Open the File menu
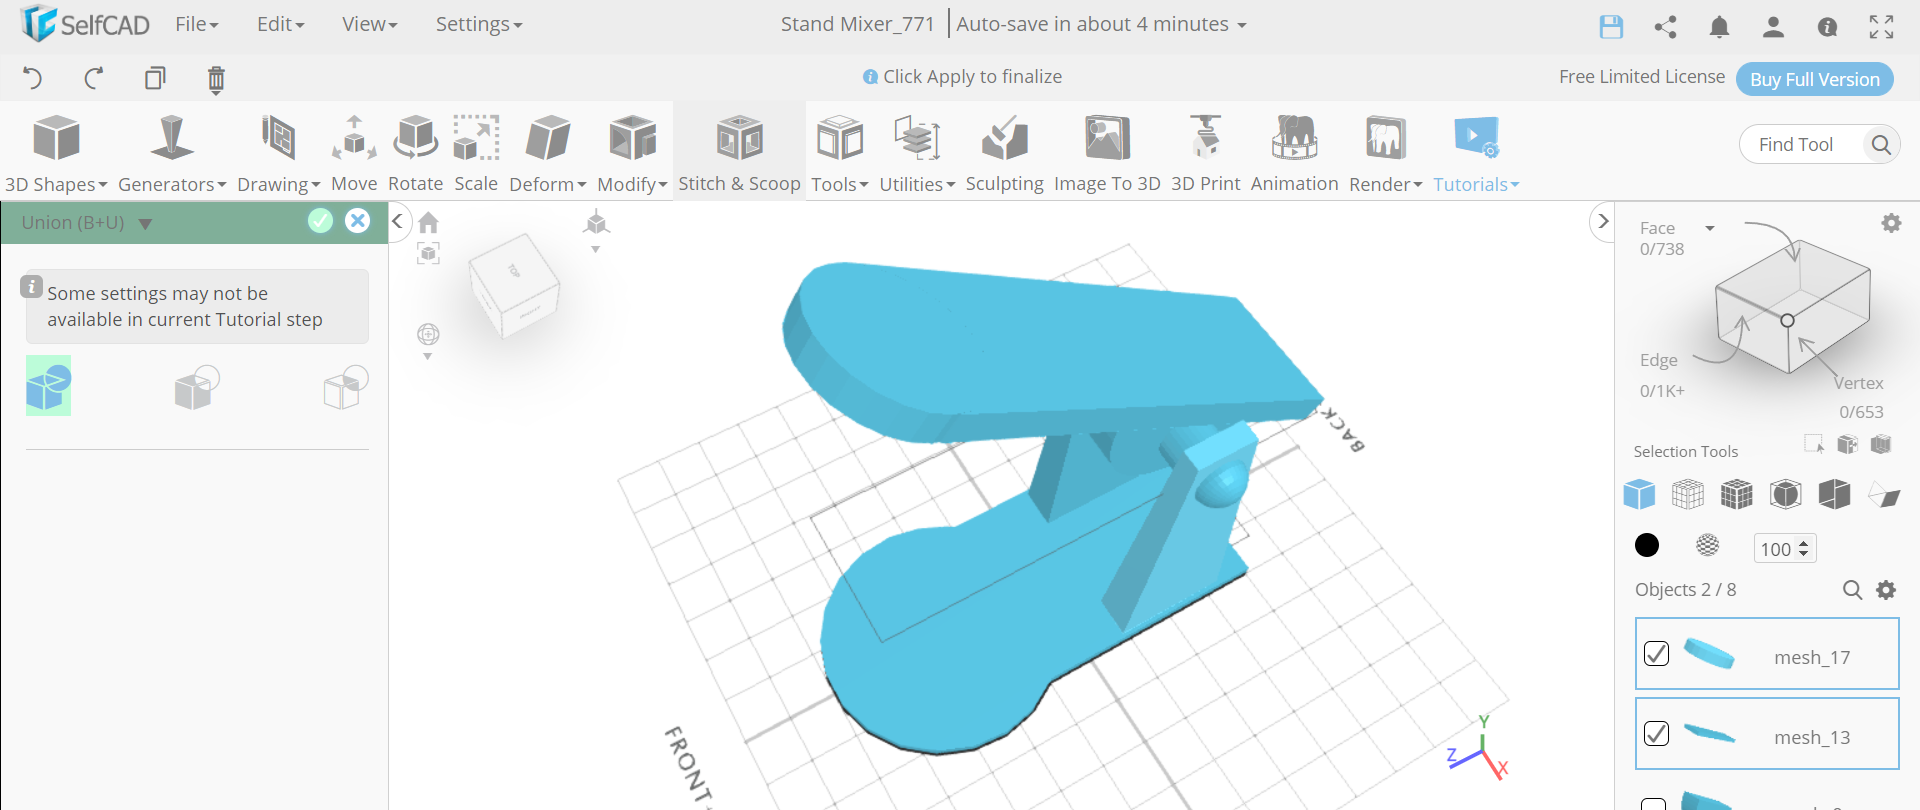This screenshot has height=810, width=1920. pyautogui.click(x=196, y=24)
